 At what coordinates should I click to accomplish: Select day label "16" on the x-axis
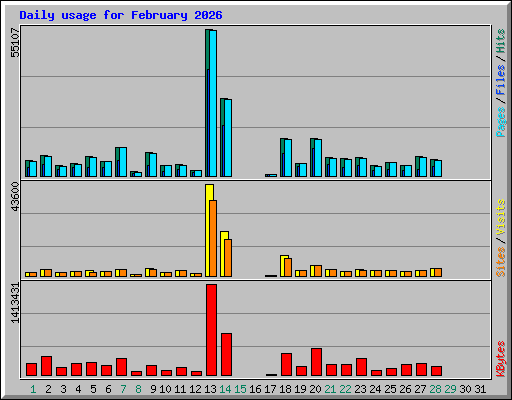coord(255,389)
